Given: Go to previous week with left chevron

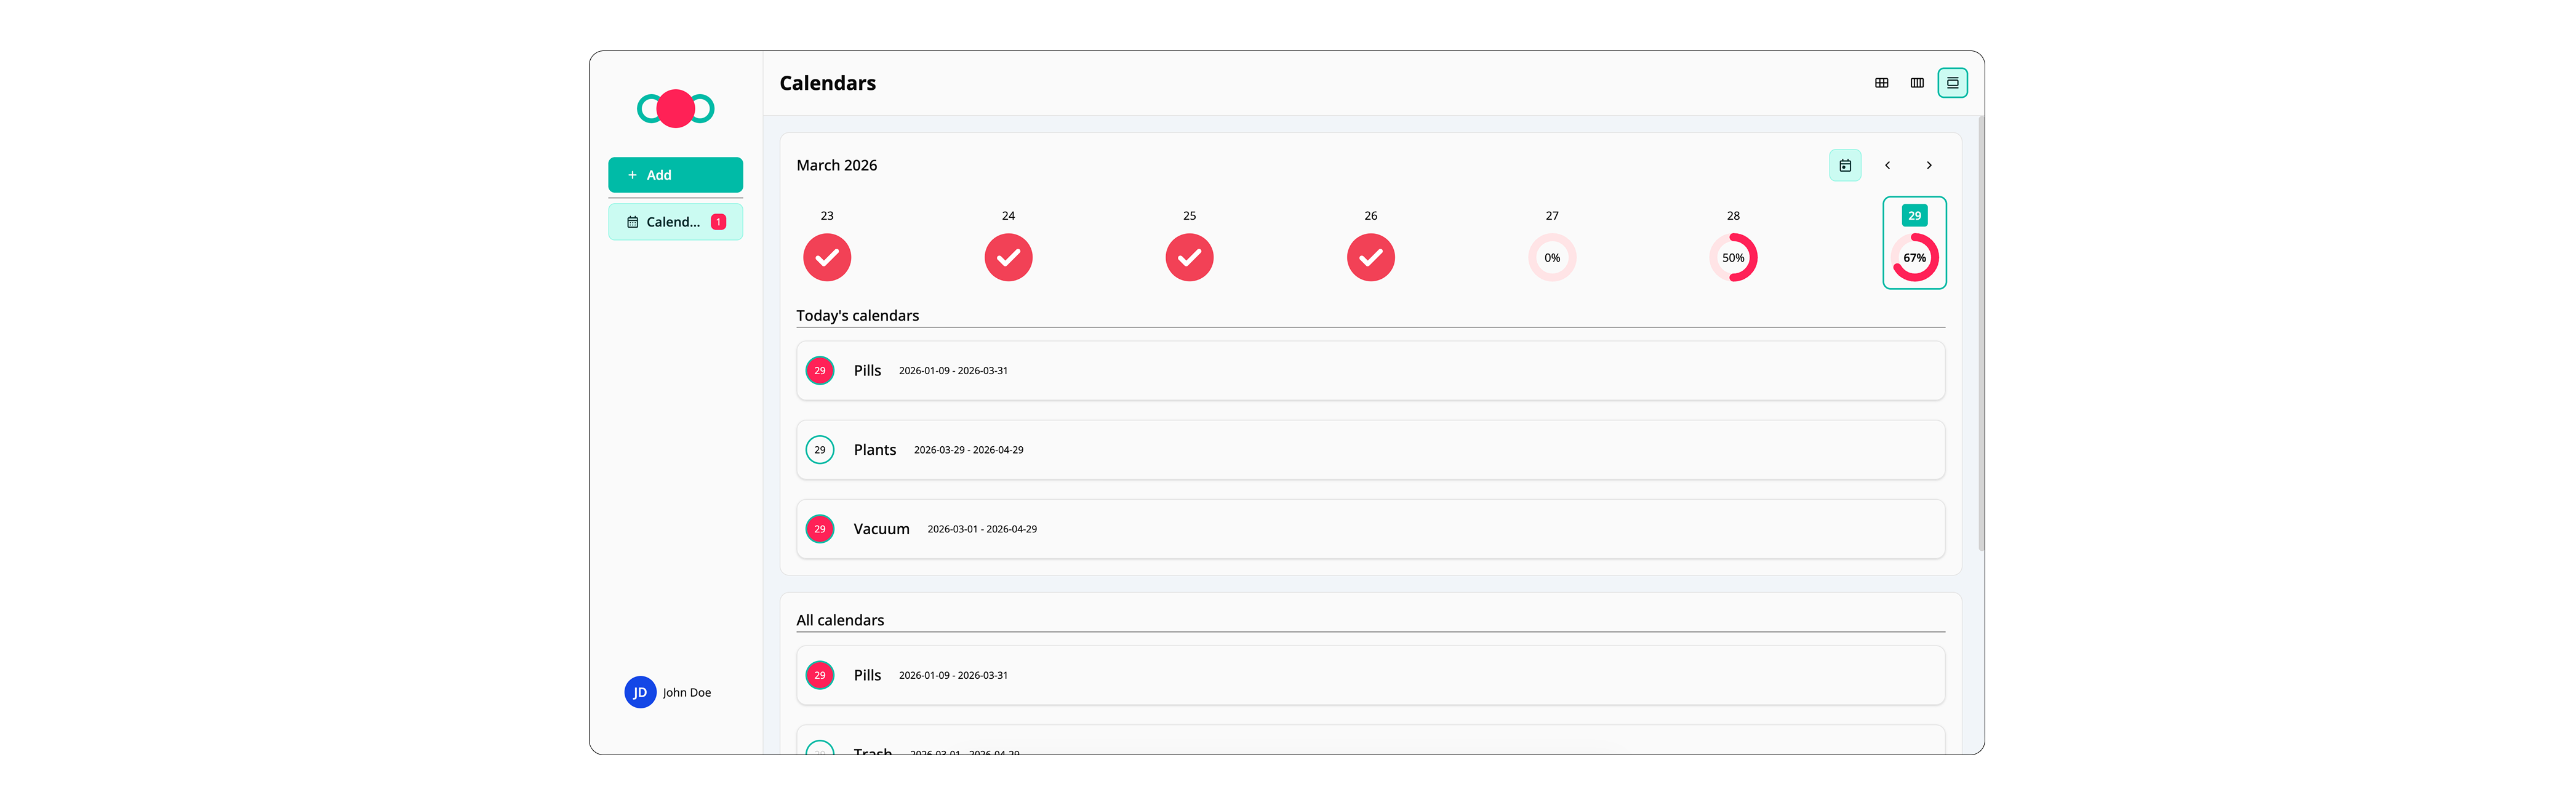Looking at the screenshot, I should [1887, 166].
